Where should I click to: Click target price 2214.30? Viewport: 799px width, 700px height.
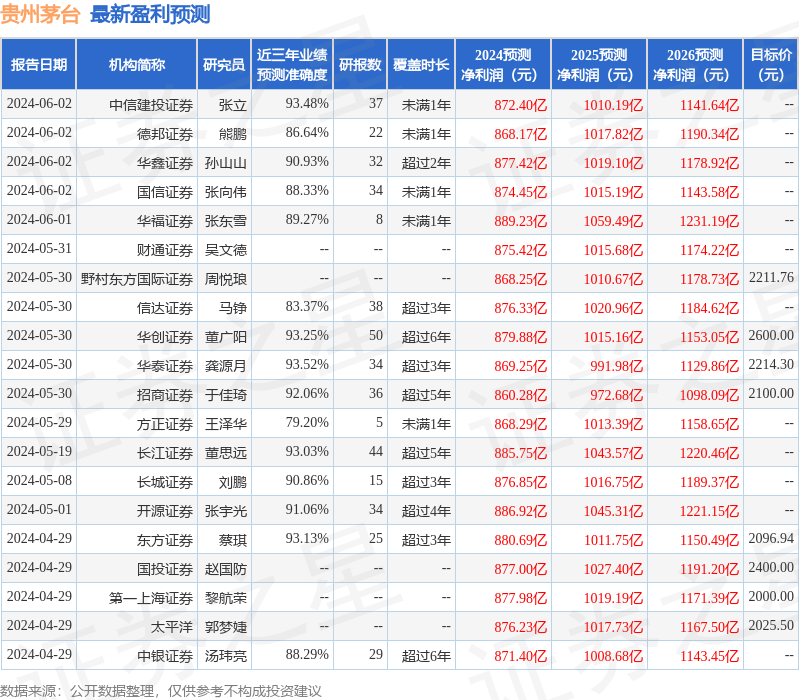tap(771, 364)
